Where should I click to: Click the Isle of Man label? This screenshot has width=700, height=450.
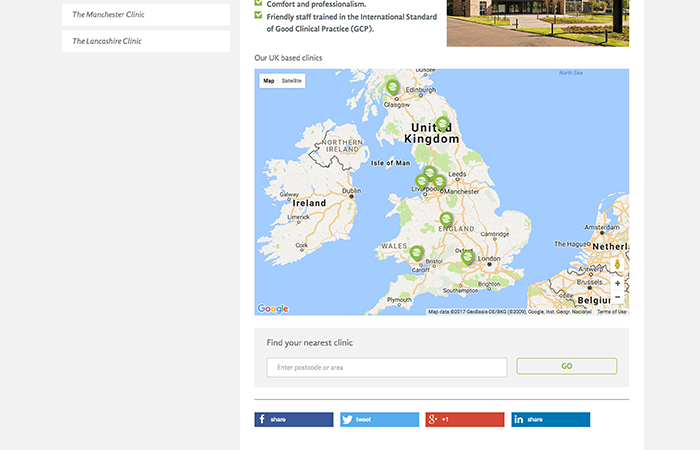pos(390,163)
